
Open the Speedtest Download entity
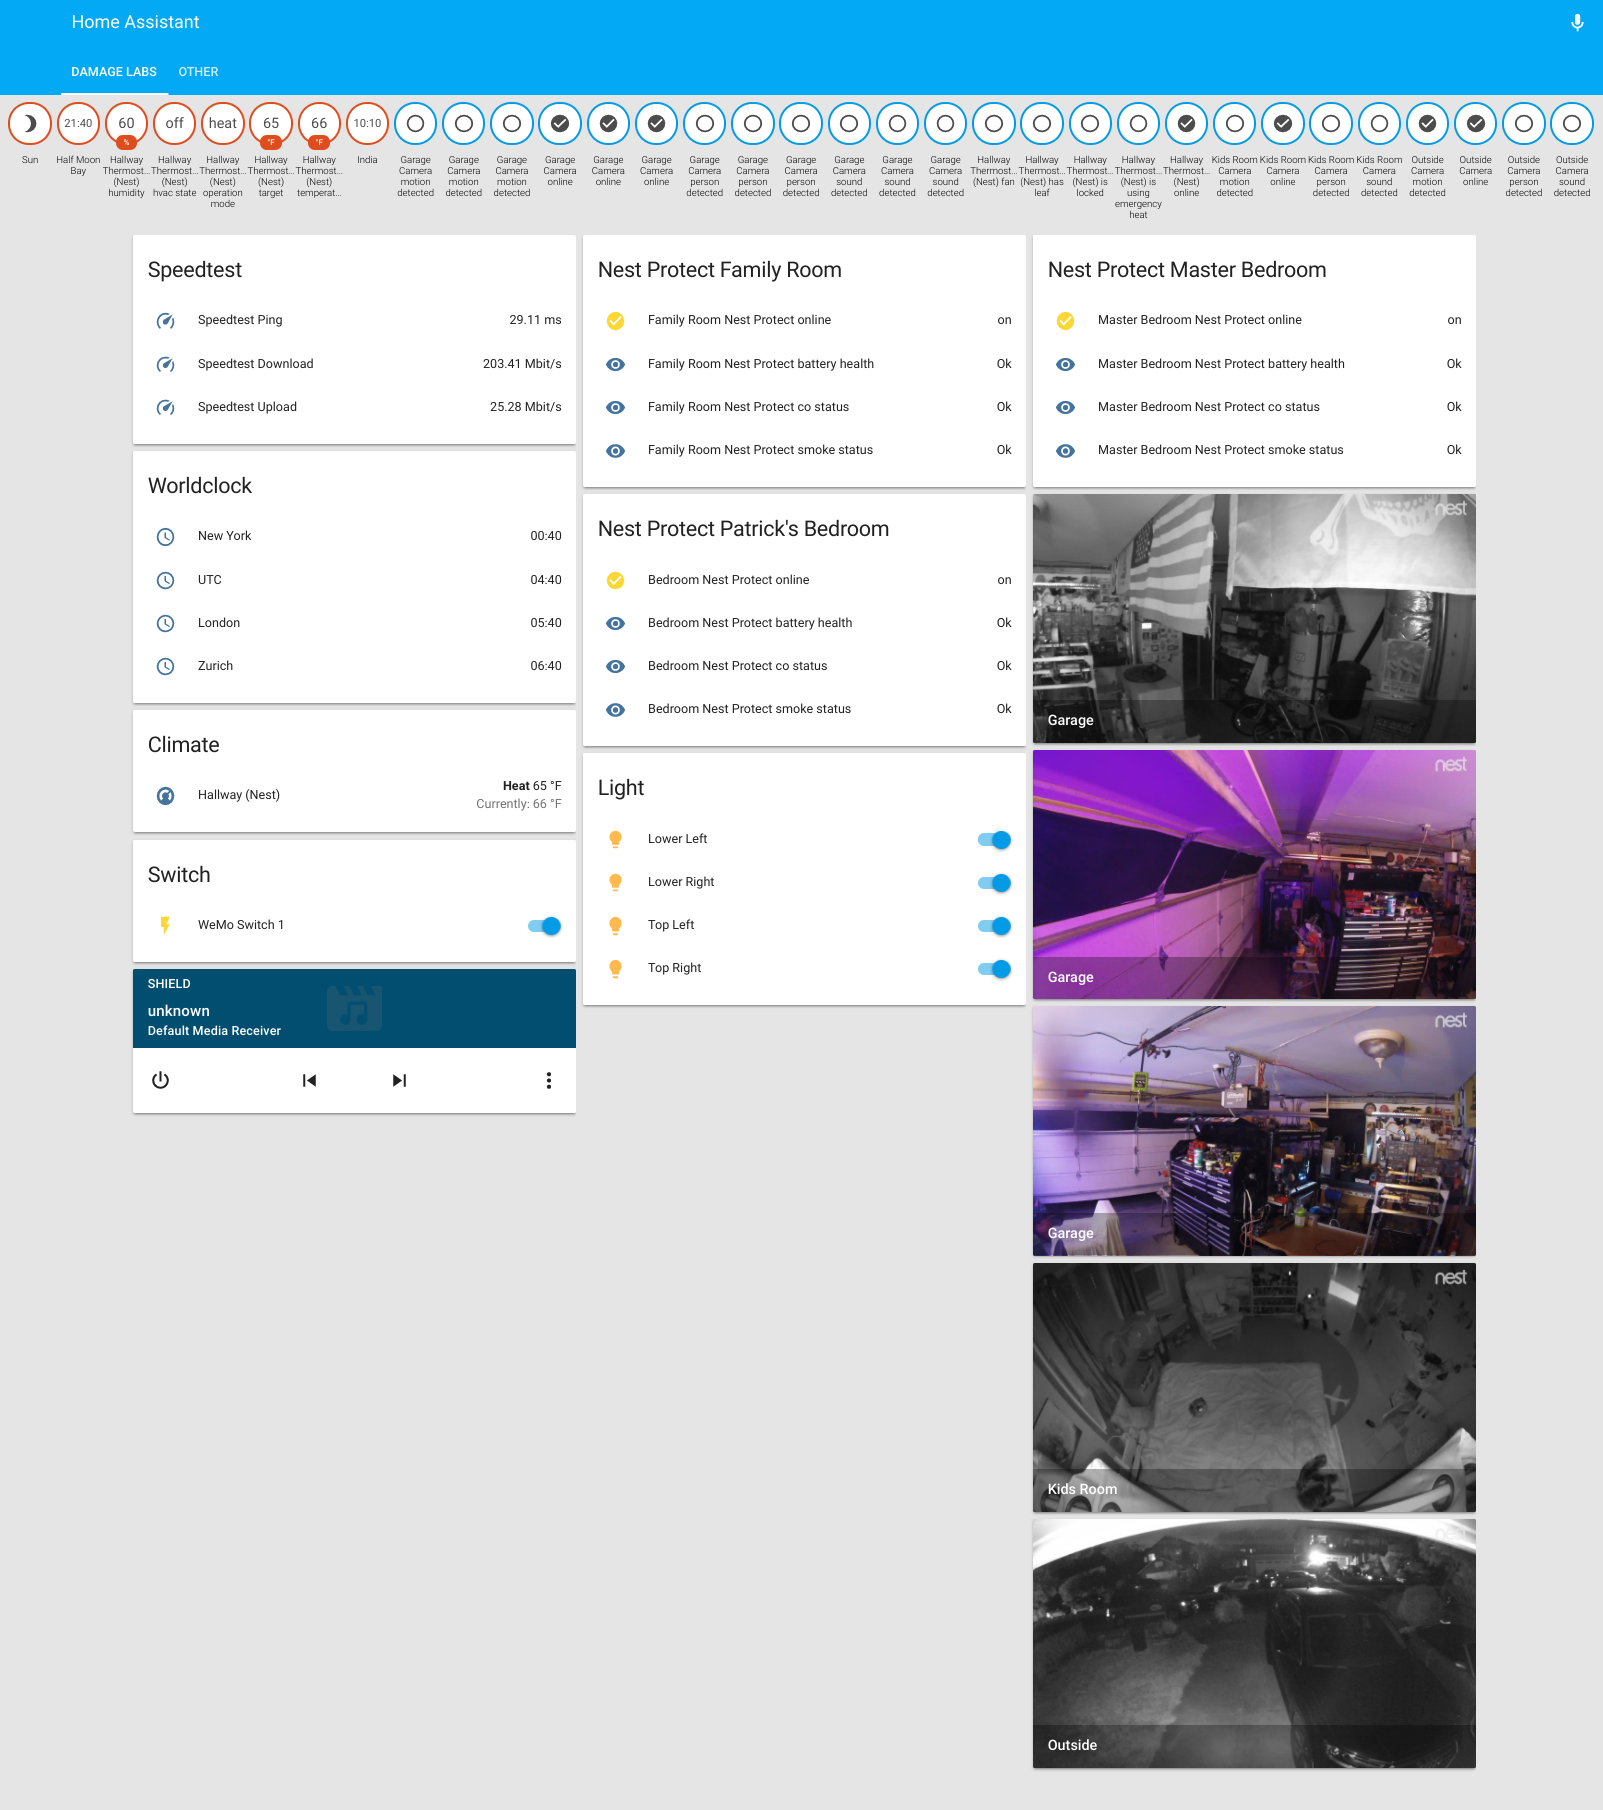[x=354, y=364]
